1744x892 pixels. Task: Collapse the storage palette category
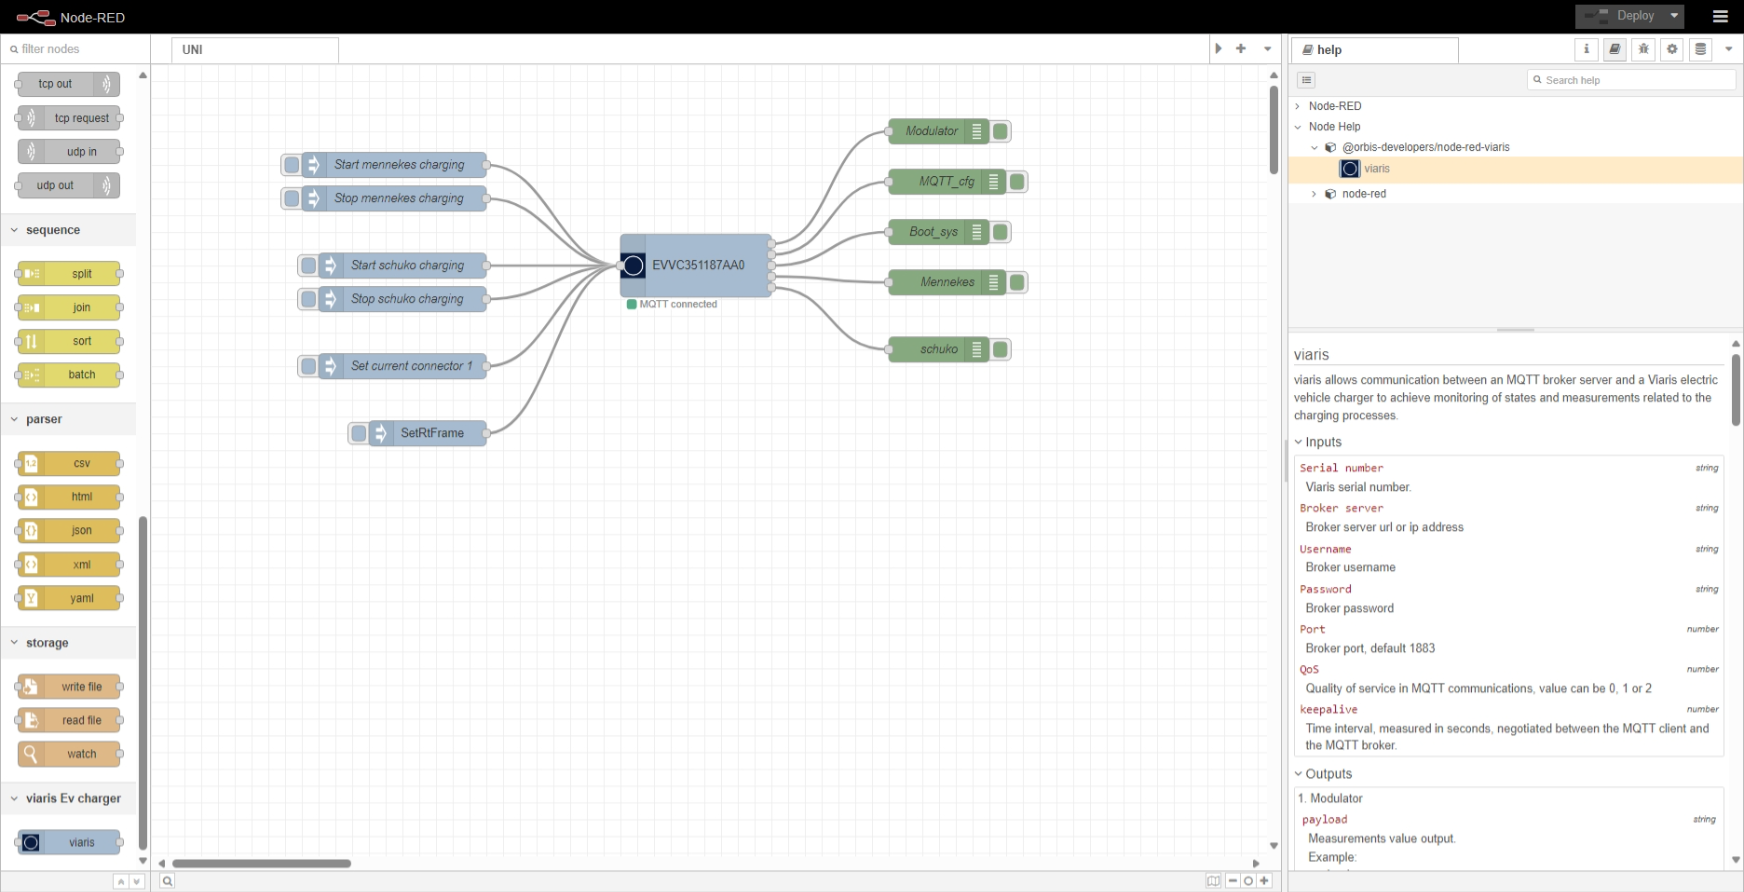click(69, 643)
